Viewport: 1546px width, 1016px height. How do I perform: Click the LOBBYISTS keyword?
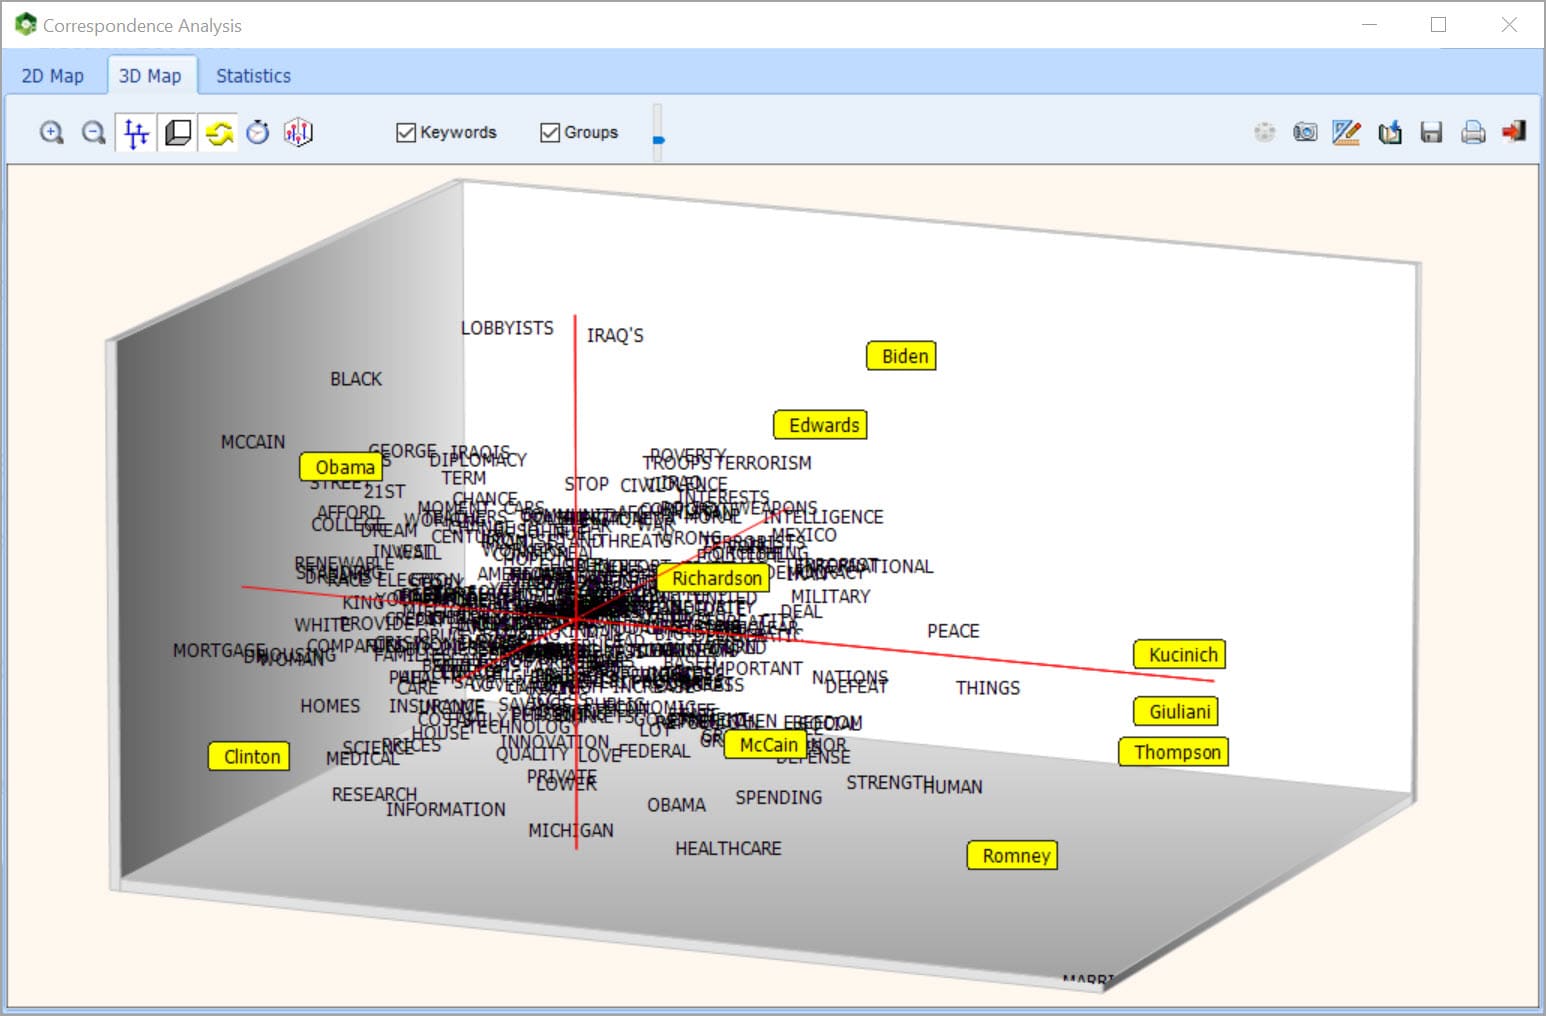[507, 328]
